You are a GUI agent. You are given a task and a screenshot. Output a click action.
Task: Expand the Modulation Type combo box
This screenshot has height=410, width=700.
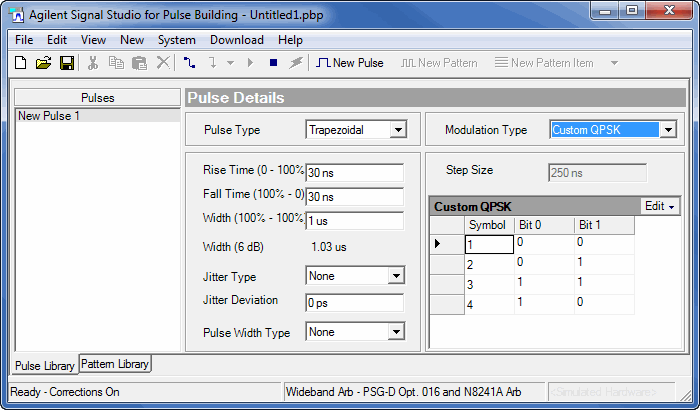[667, 129]
